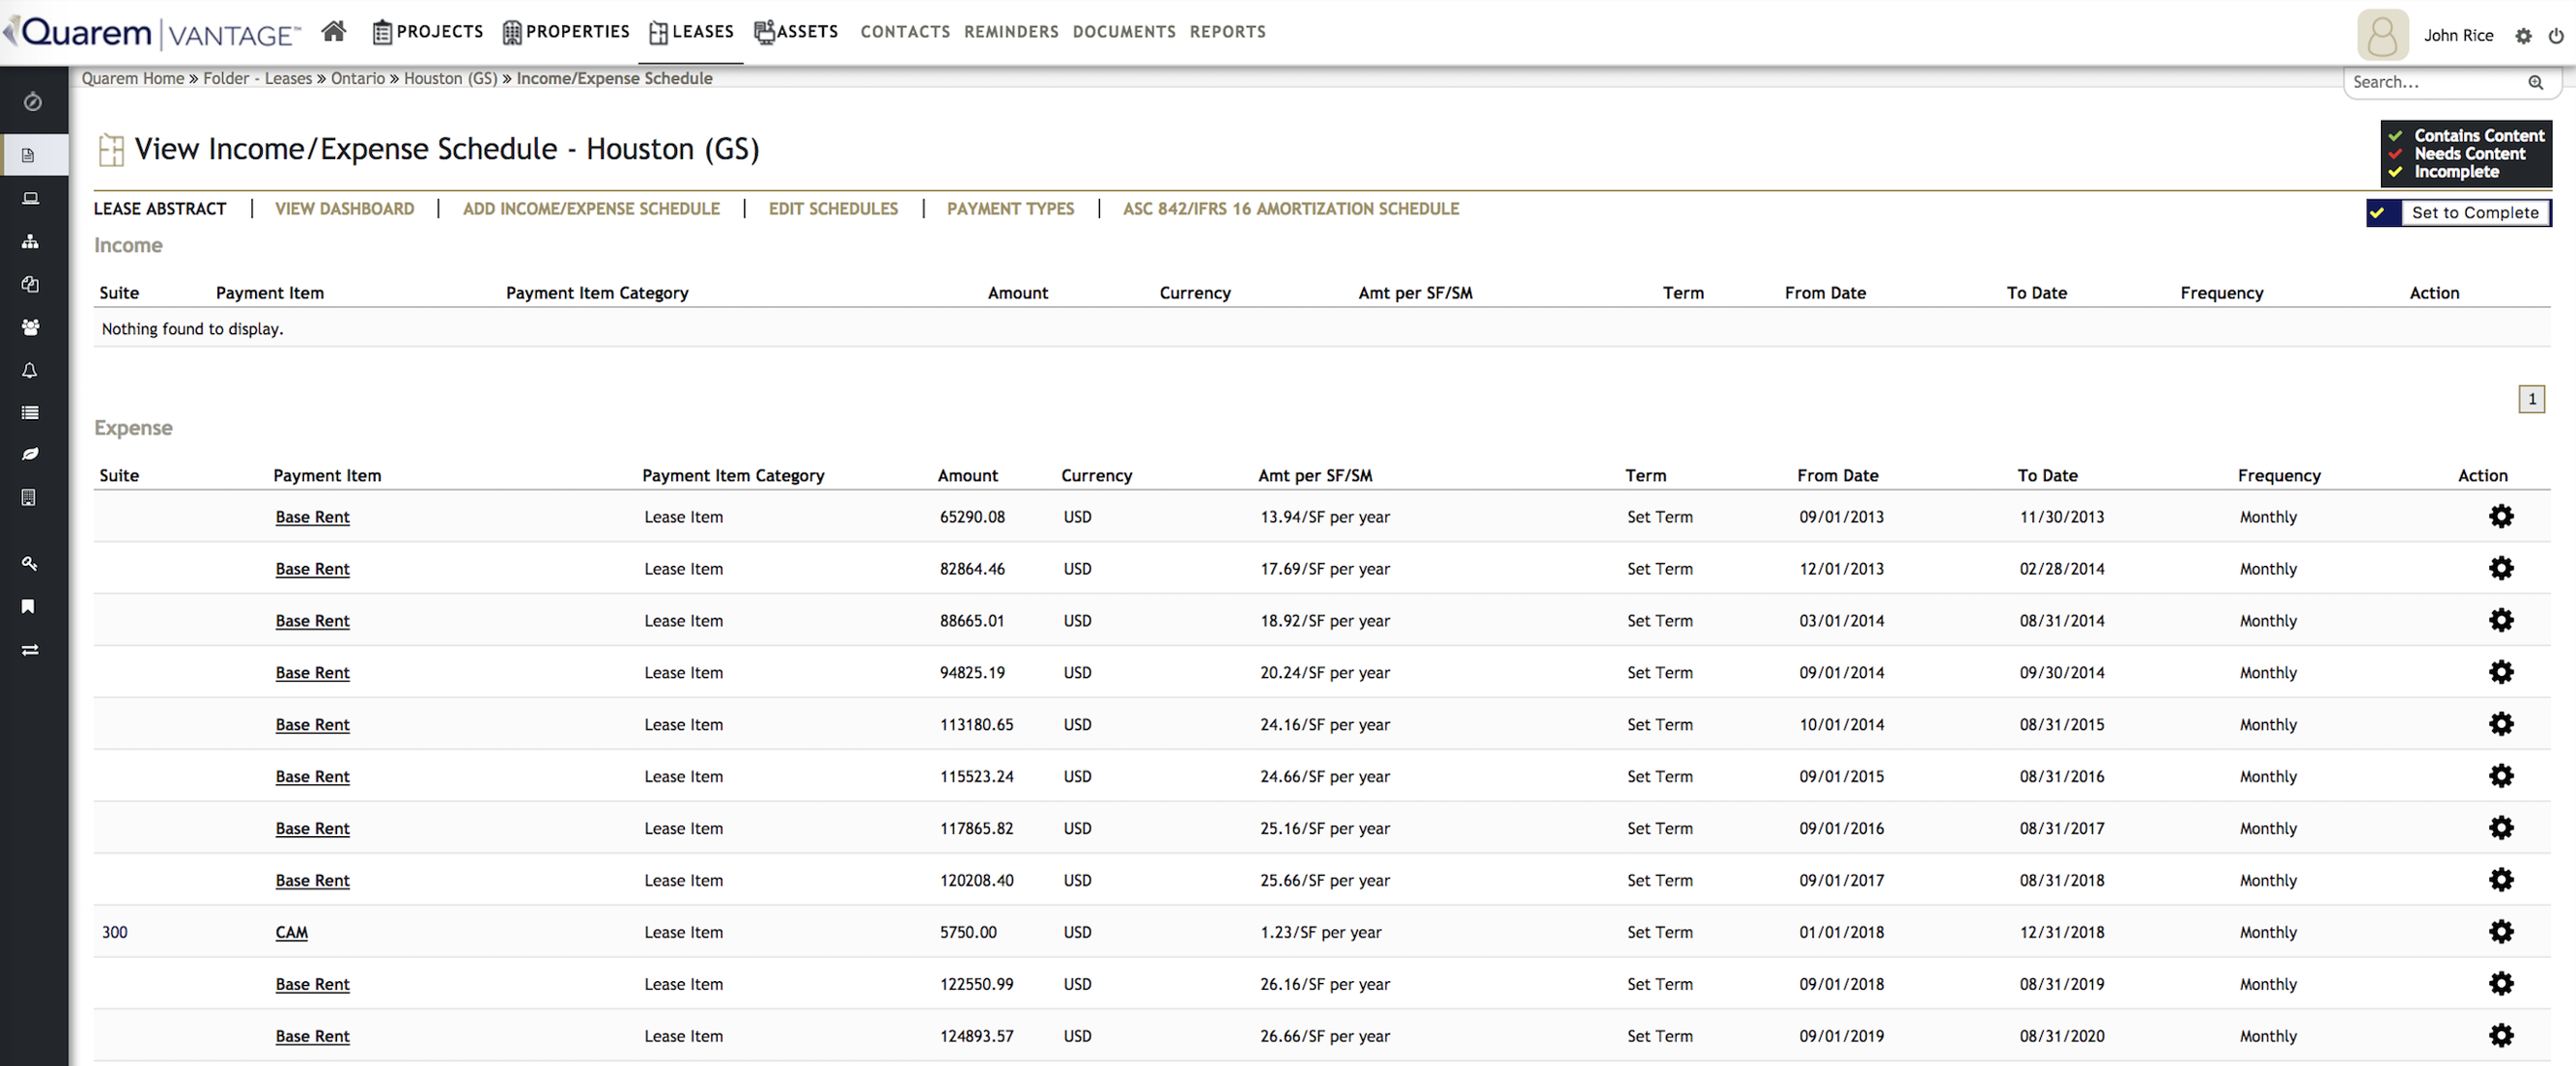Click the home icon in top navigation
Screen dimensions: 2576x1066
[334, 32]
